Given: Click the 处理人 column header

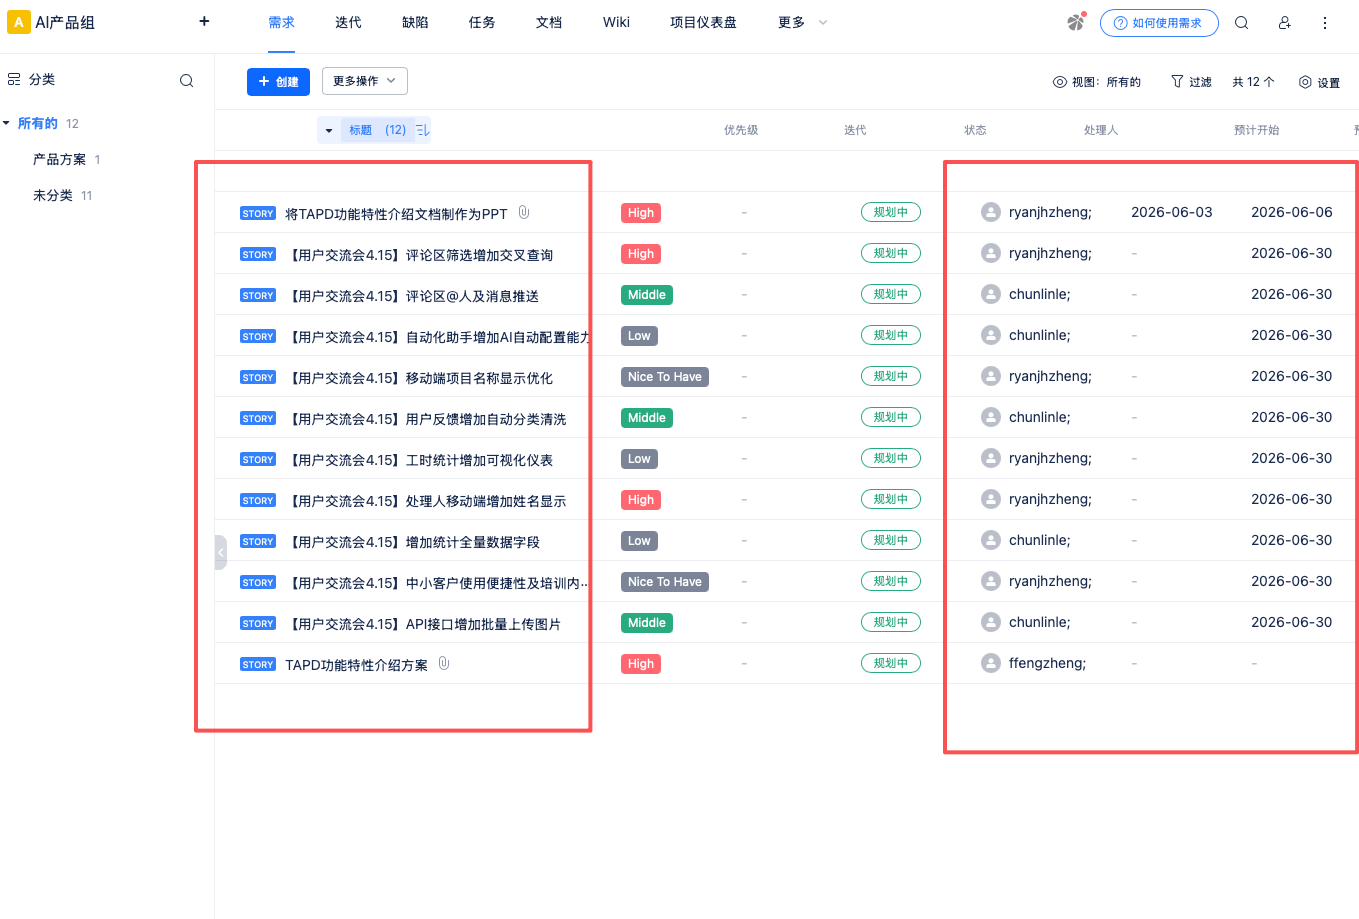Looking at the screenshot, I should tap(1101, 130).
